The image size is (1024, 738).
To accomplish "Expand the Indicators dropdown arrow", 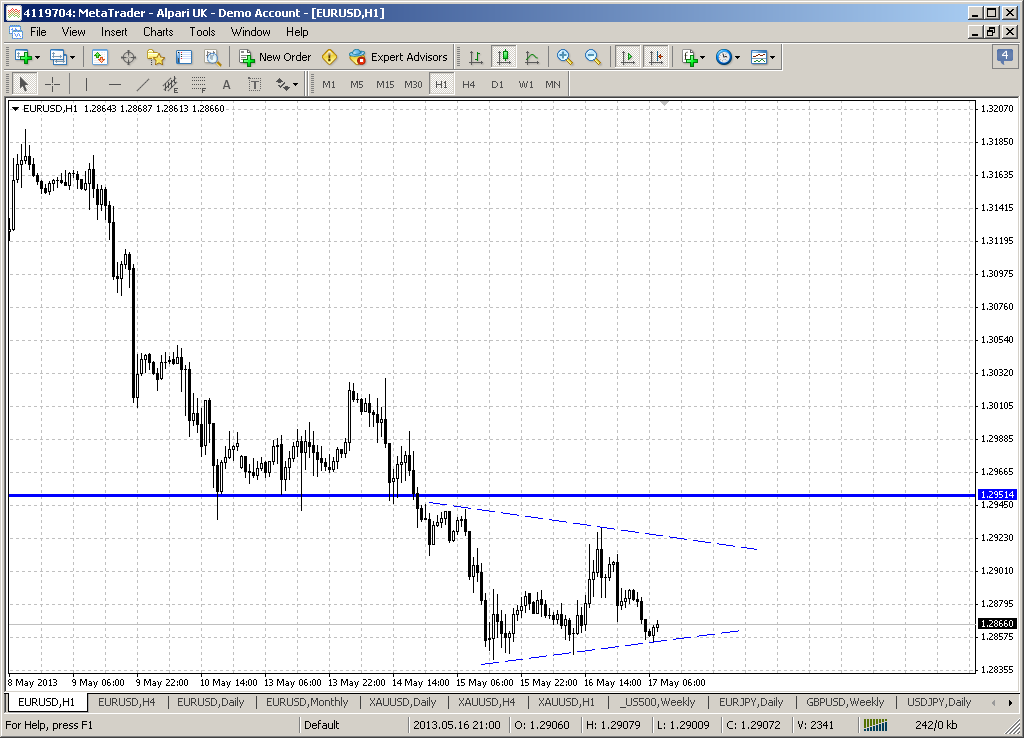I will (703, 57).
